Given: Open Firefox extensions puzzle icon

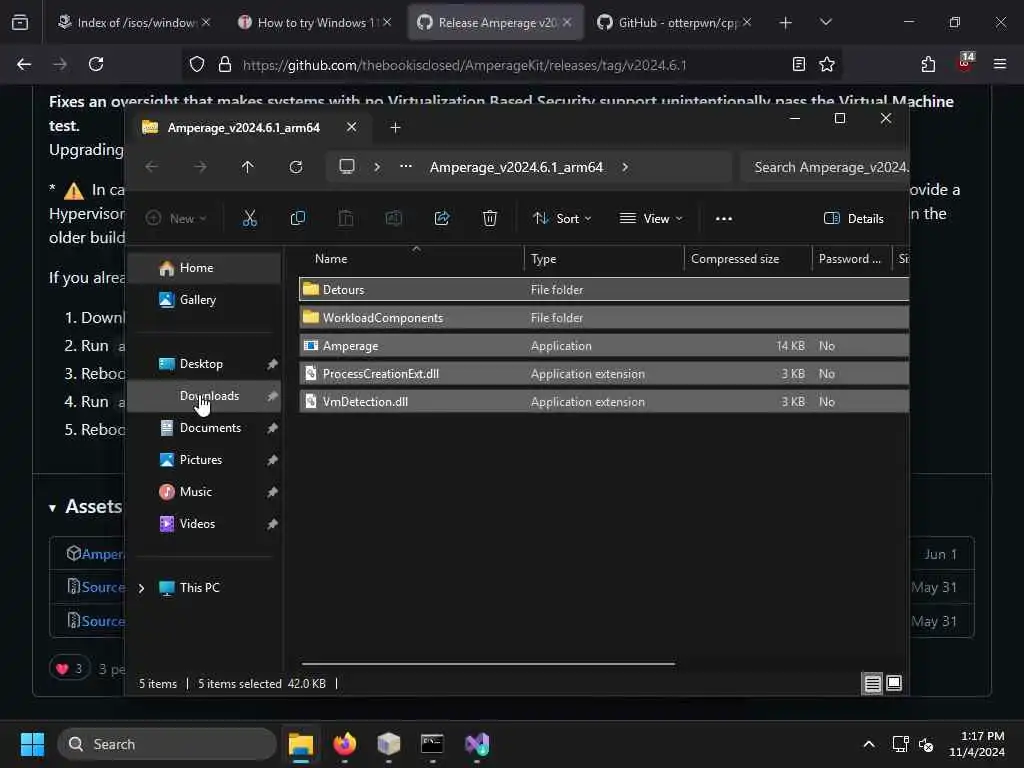Looking at the screenshot, I should point(928,64).
